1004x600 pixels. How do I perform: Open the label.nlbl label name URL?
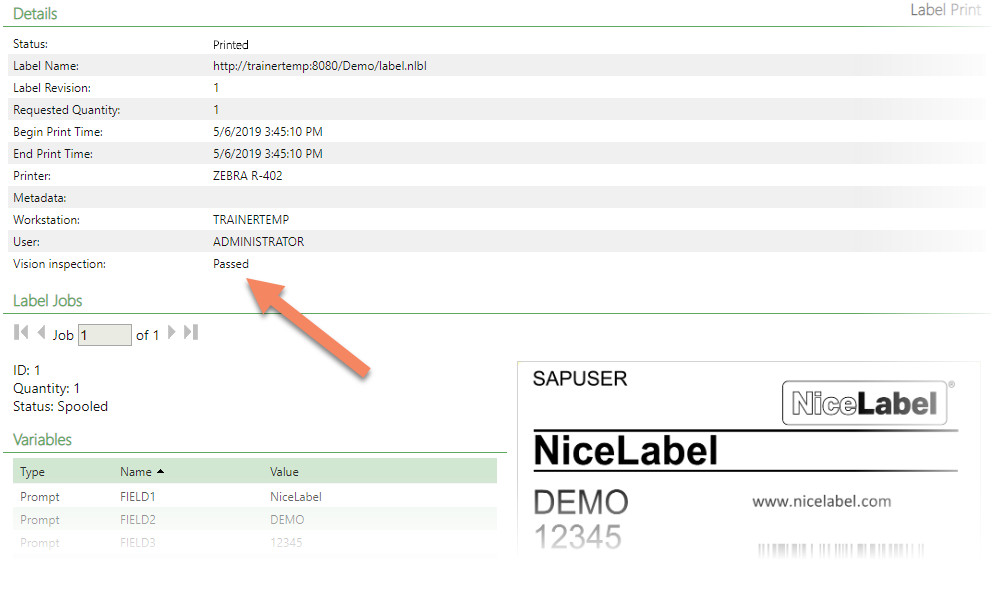tap(326, 66)
